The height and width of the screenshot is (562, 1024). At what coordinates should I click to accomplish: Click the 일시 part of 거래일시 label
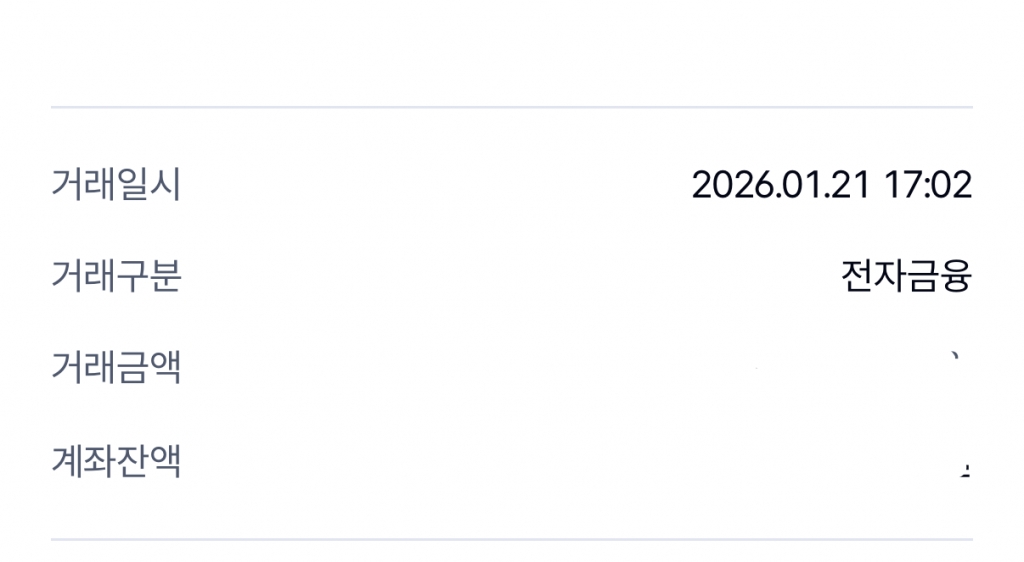pos(149,186)
